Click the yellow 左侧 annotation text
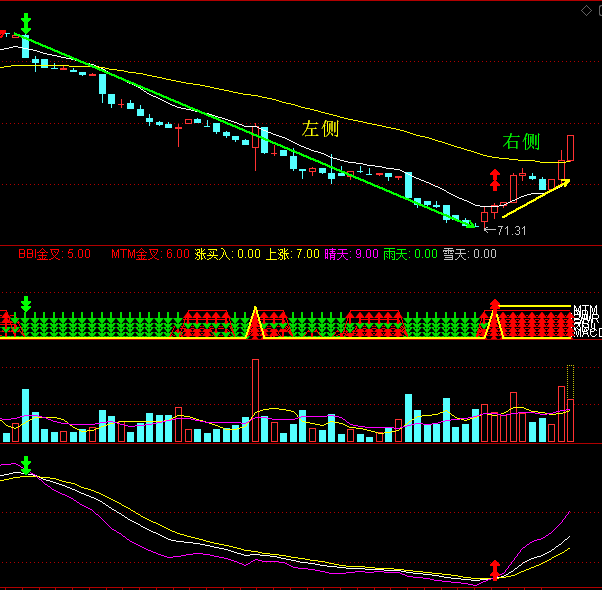Viewport: 602px width, 590px height. click(320, 129)
